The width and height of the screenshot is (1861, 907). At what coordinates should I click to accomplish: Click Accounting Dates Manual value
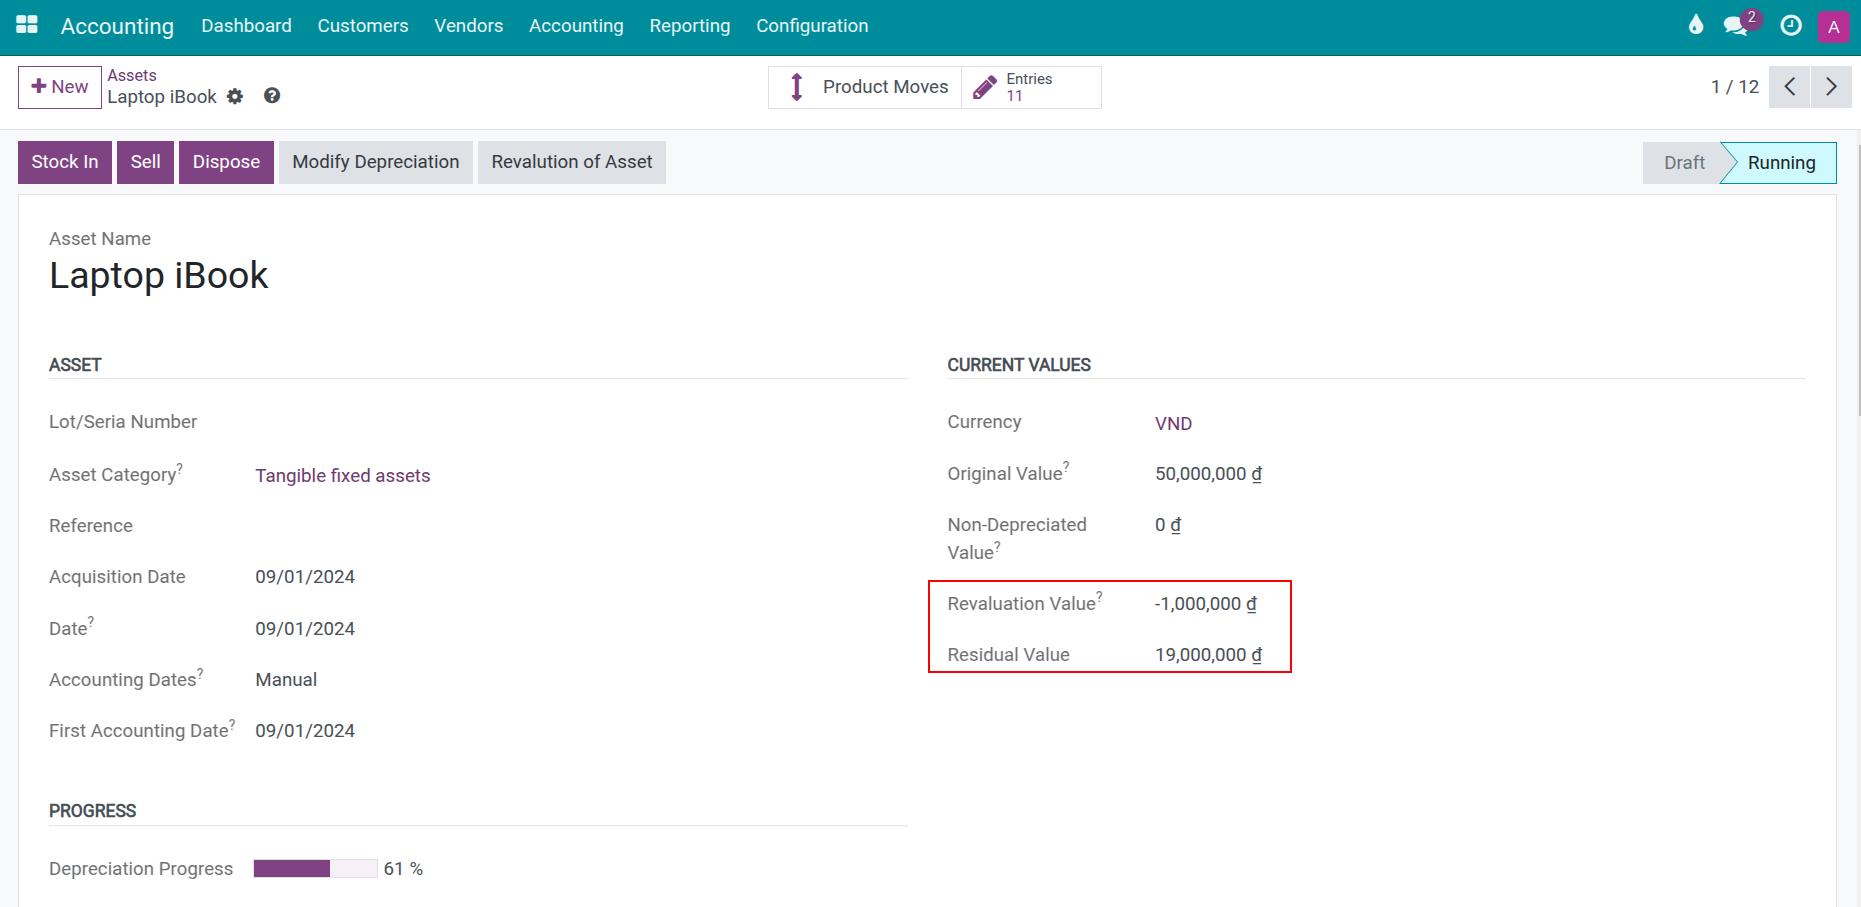tap(286, 680)
